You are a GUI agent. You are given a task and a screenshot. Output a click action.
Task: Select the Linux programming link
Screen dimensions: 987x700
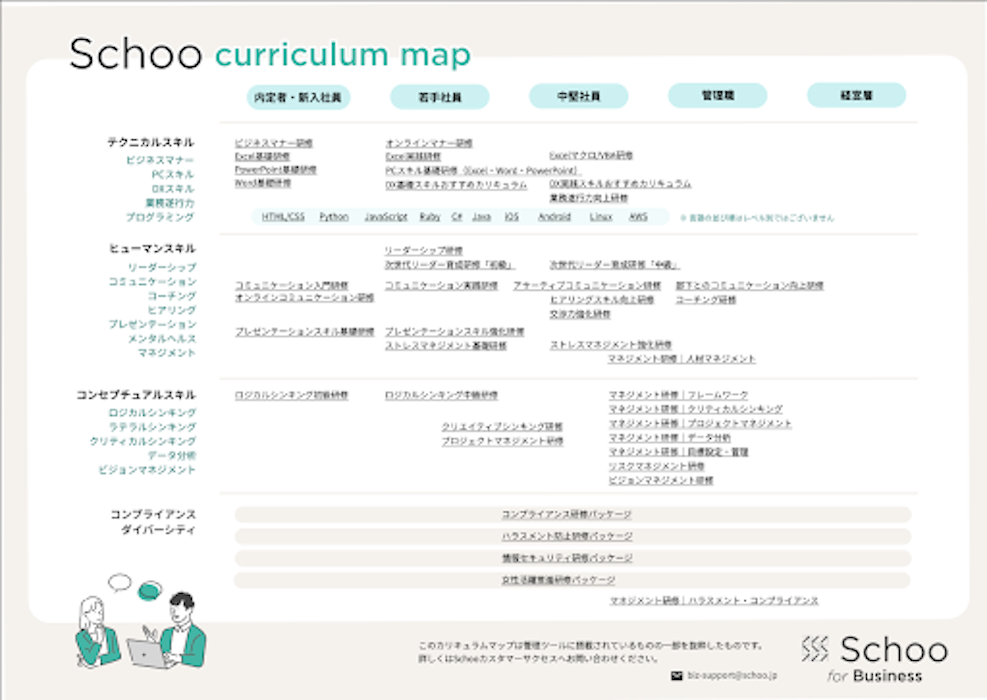click(601, 217)
